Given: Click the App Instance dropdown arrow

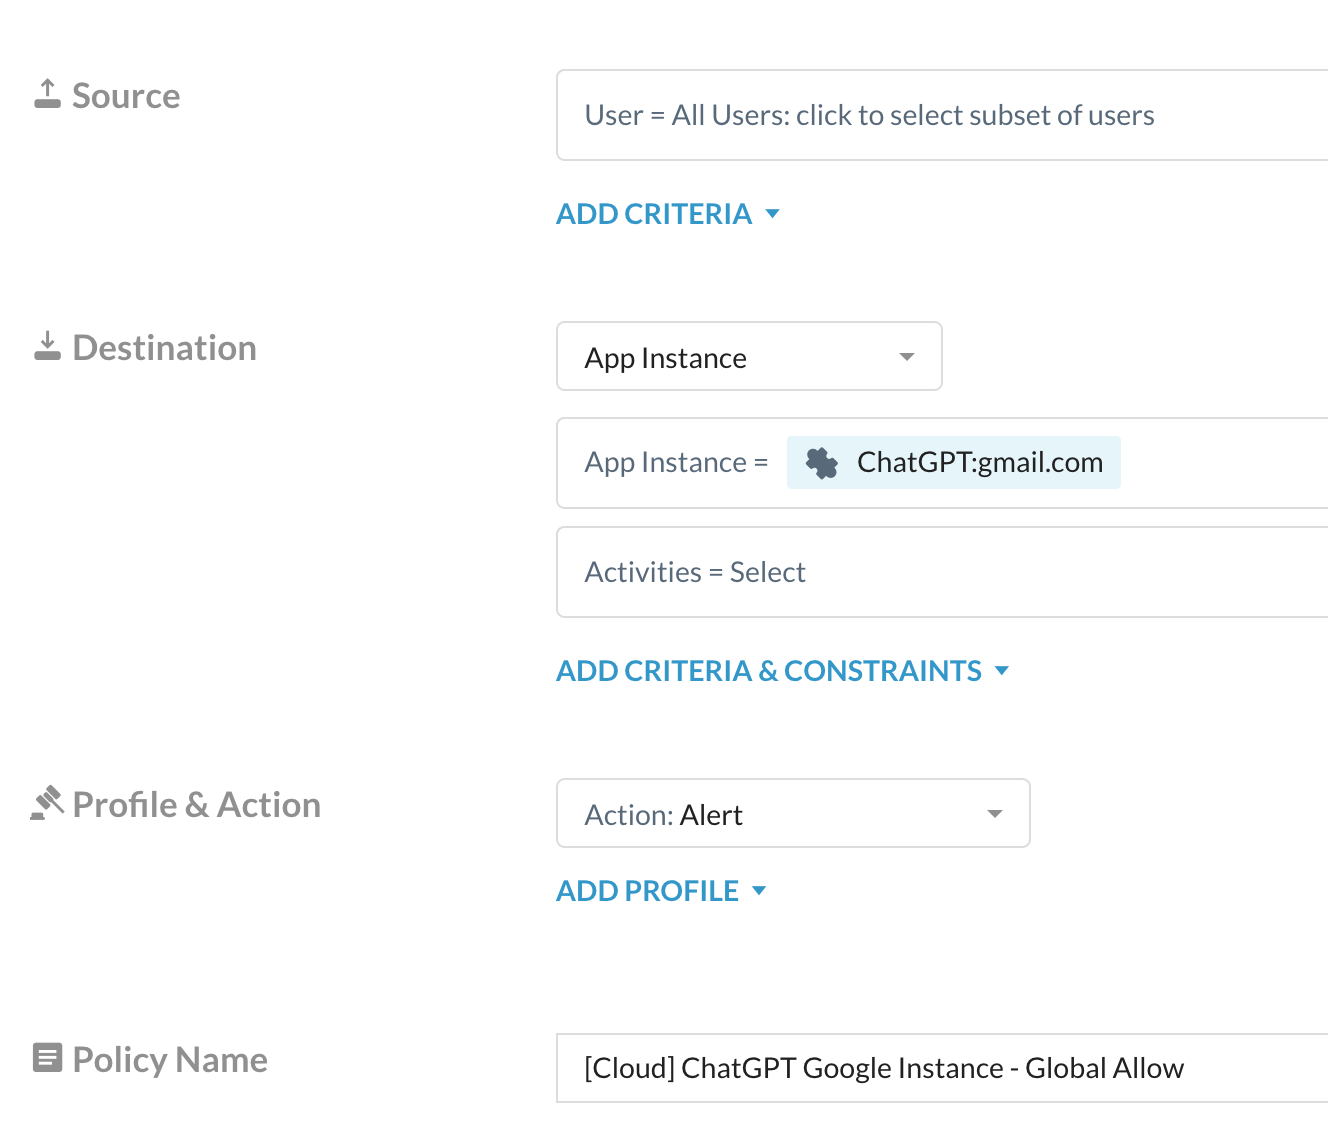Looking at the screenshot, I should [x=907, y=357].
